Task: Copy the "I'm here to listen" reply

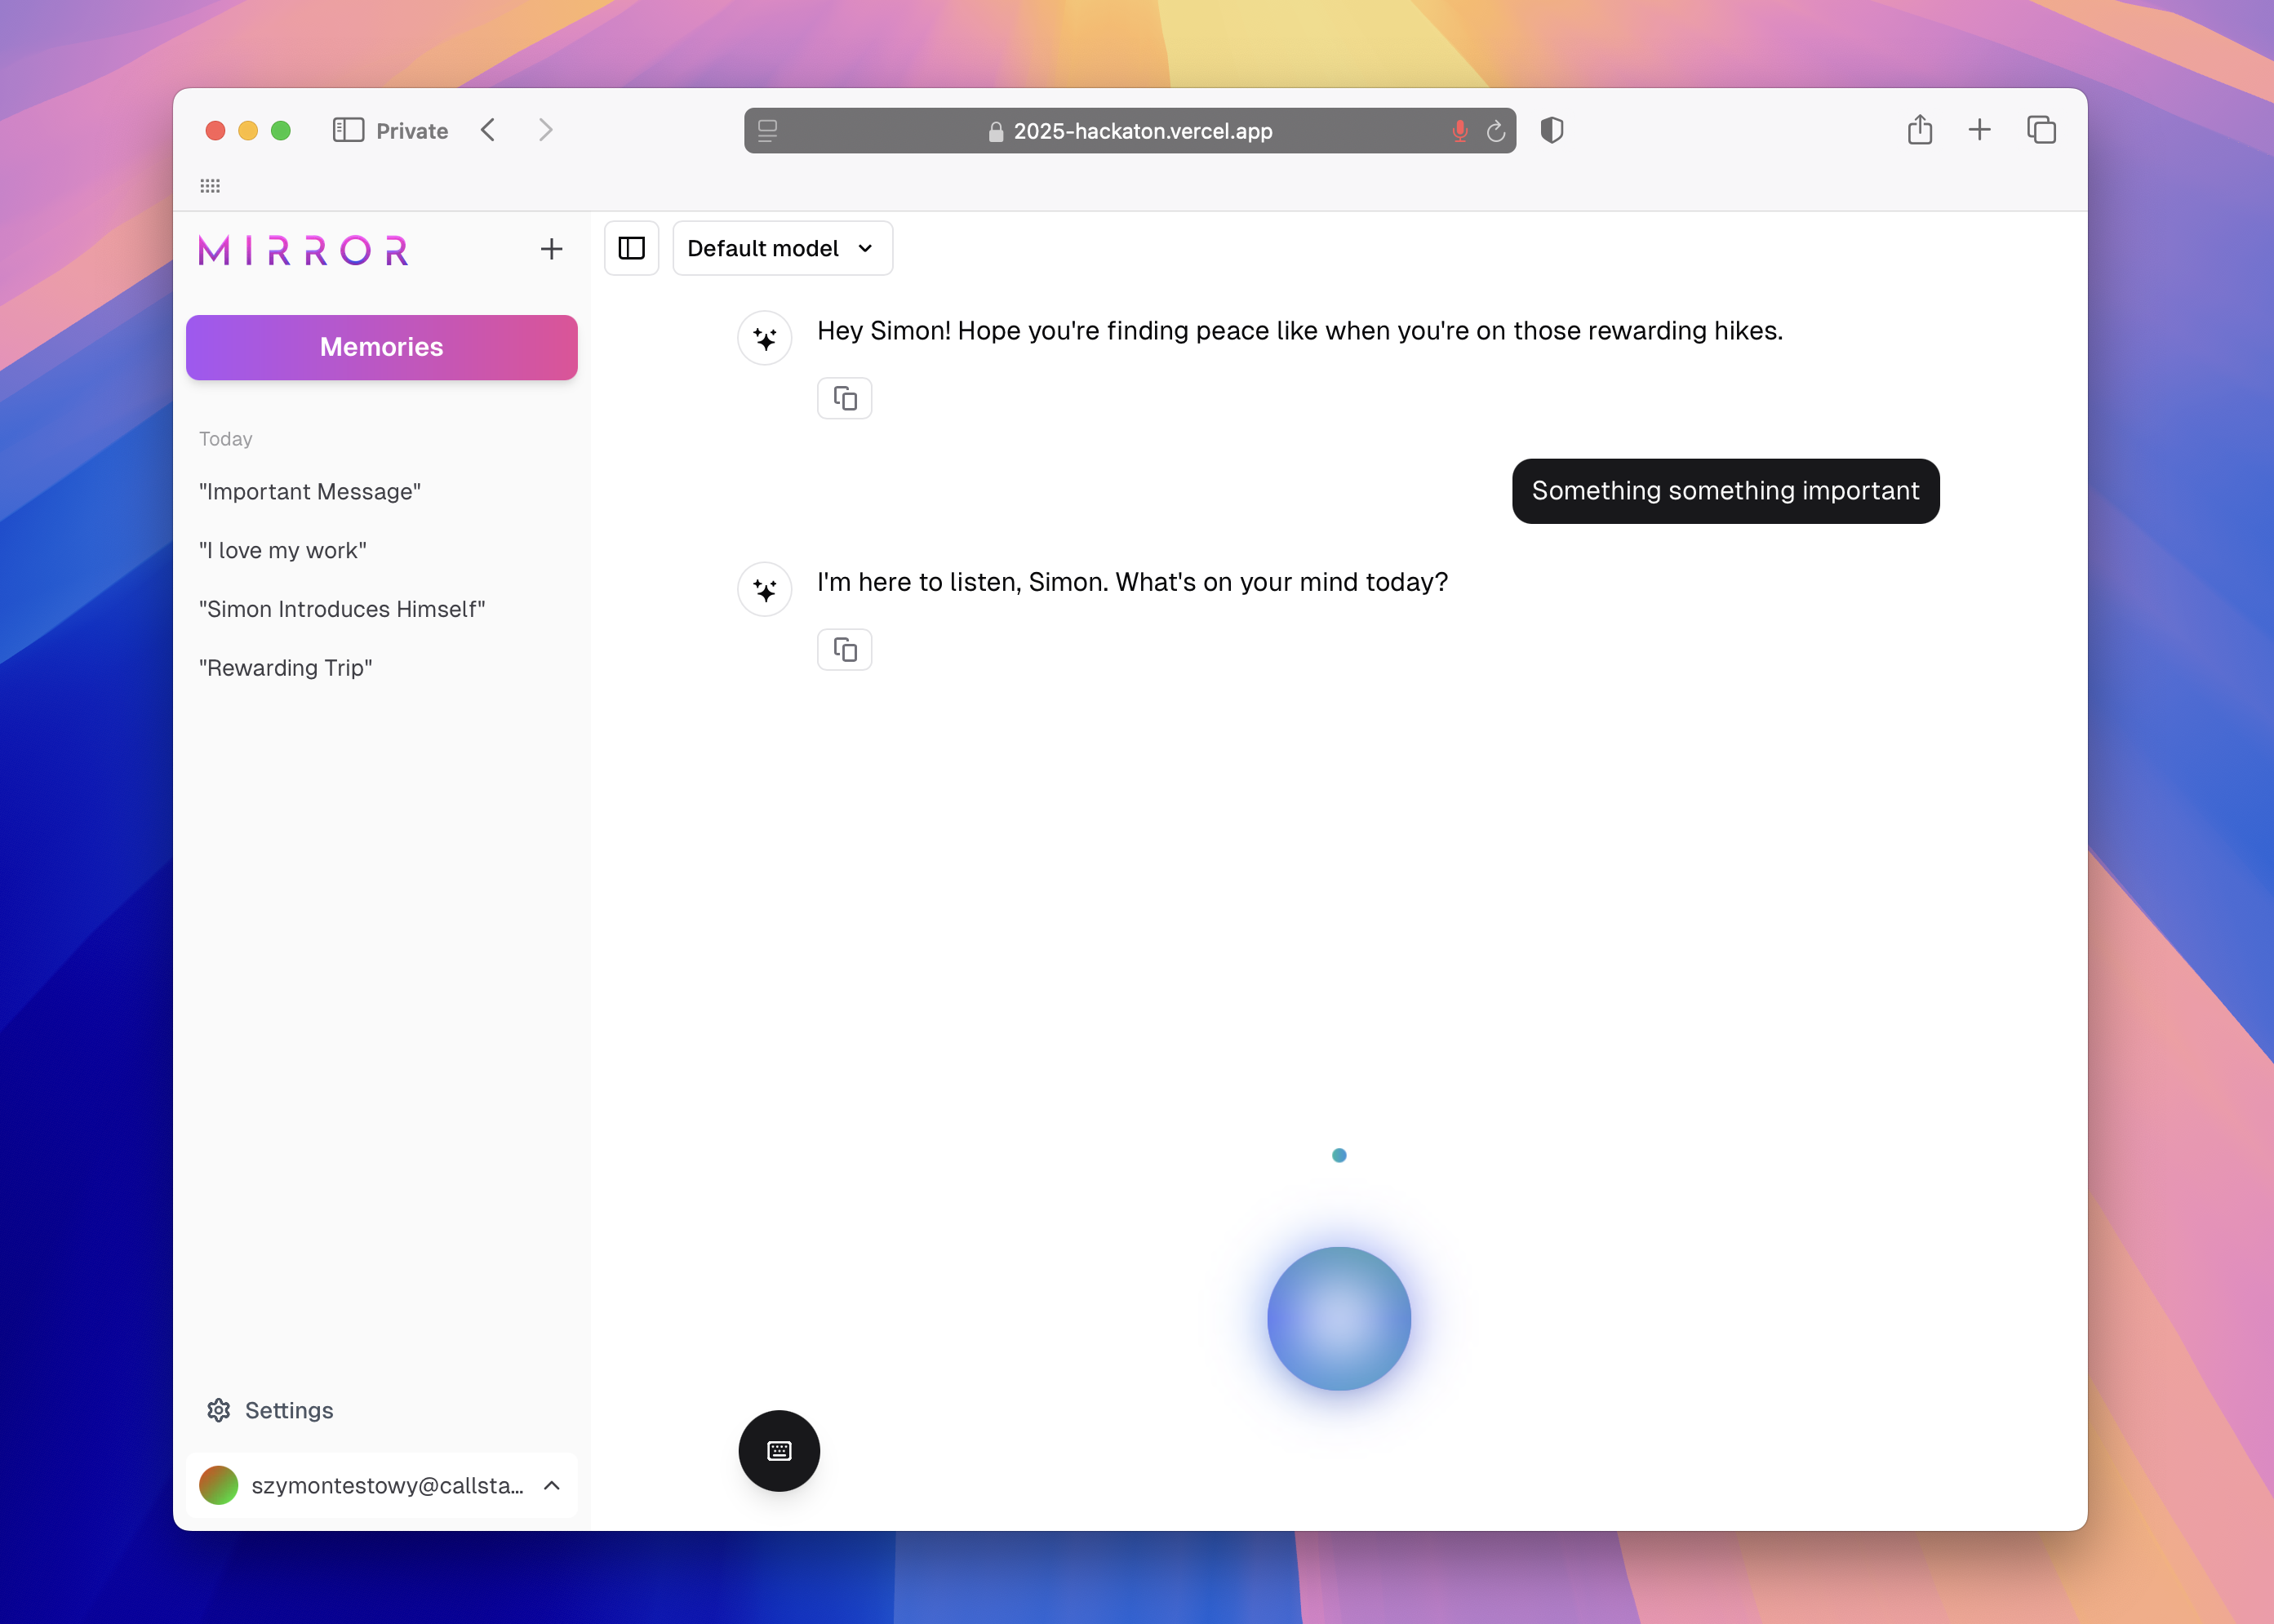Action: point(844,650)
